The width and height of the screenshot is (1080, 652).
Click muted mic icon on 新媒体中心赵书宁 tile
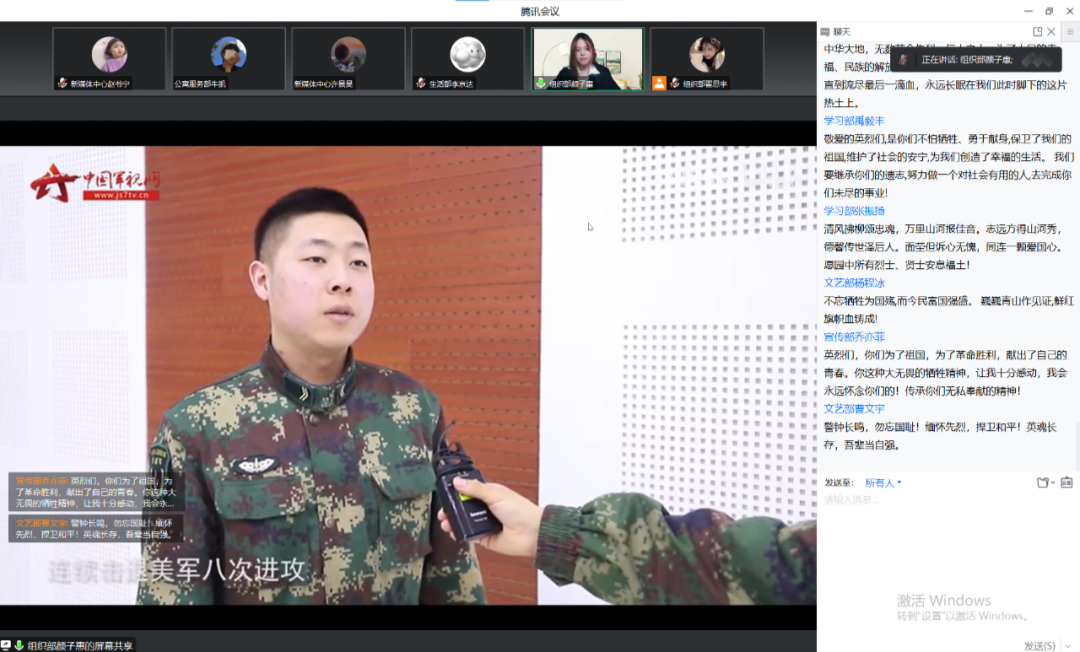62,84
